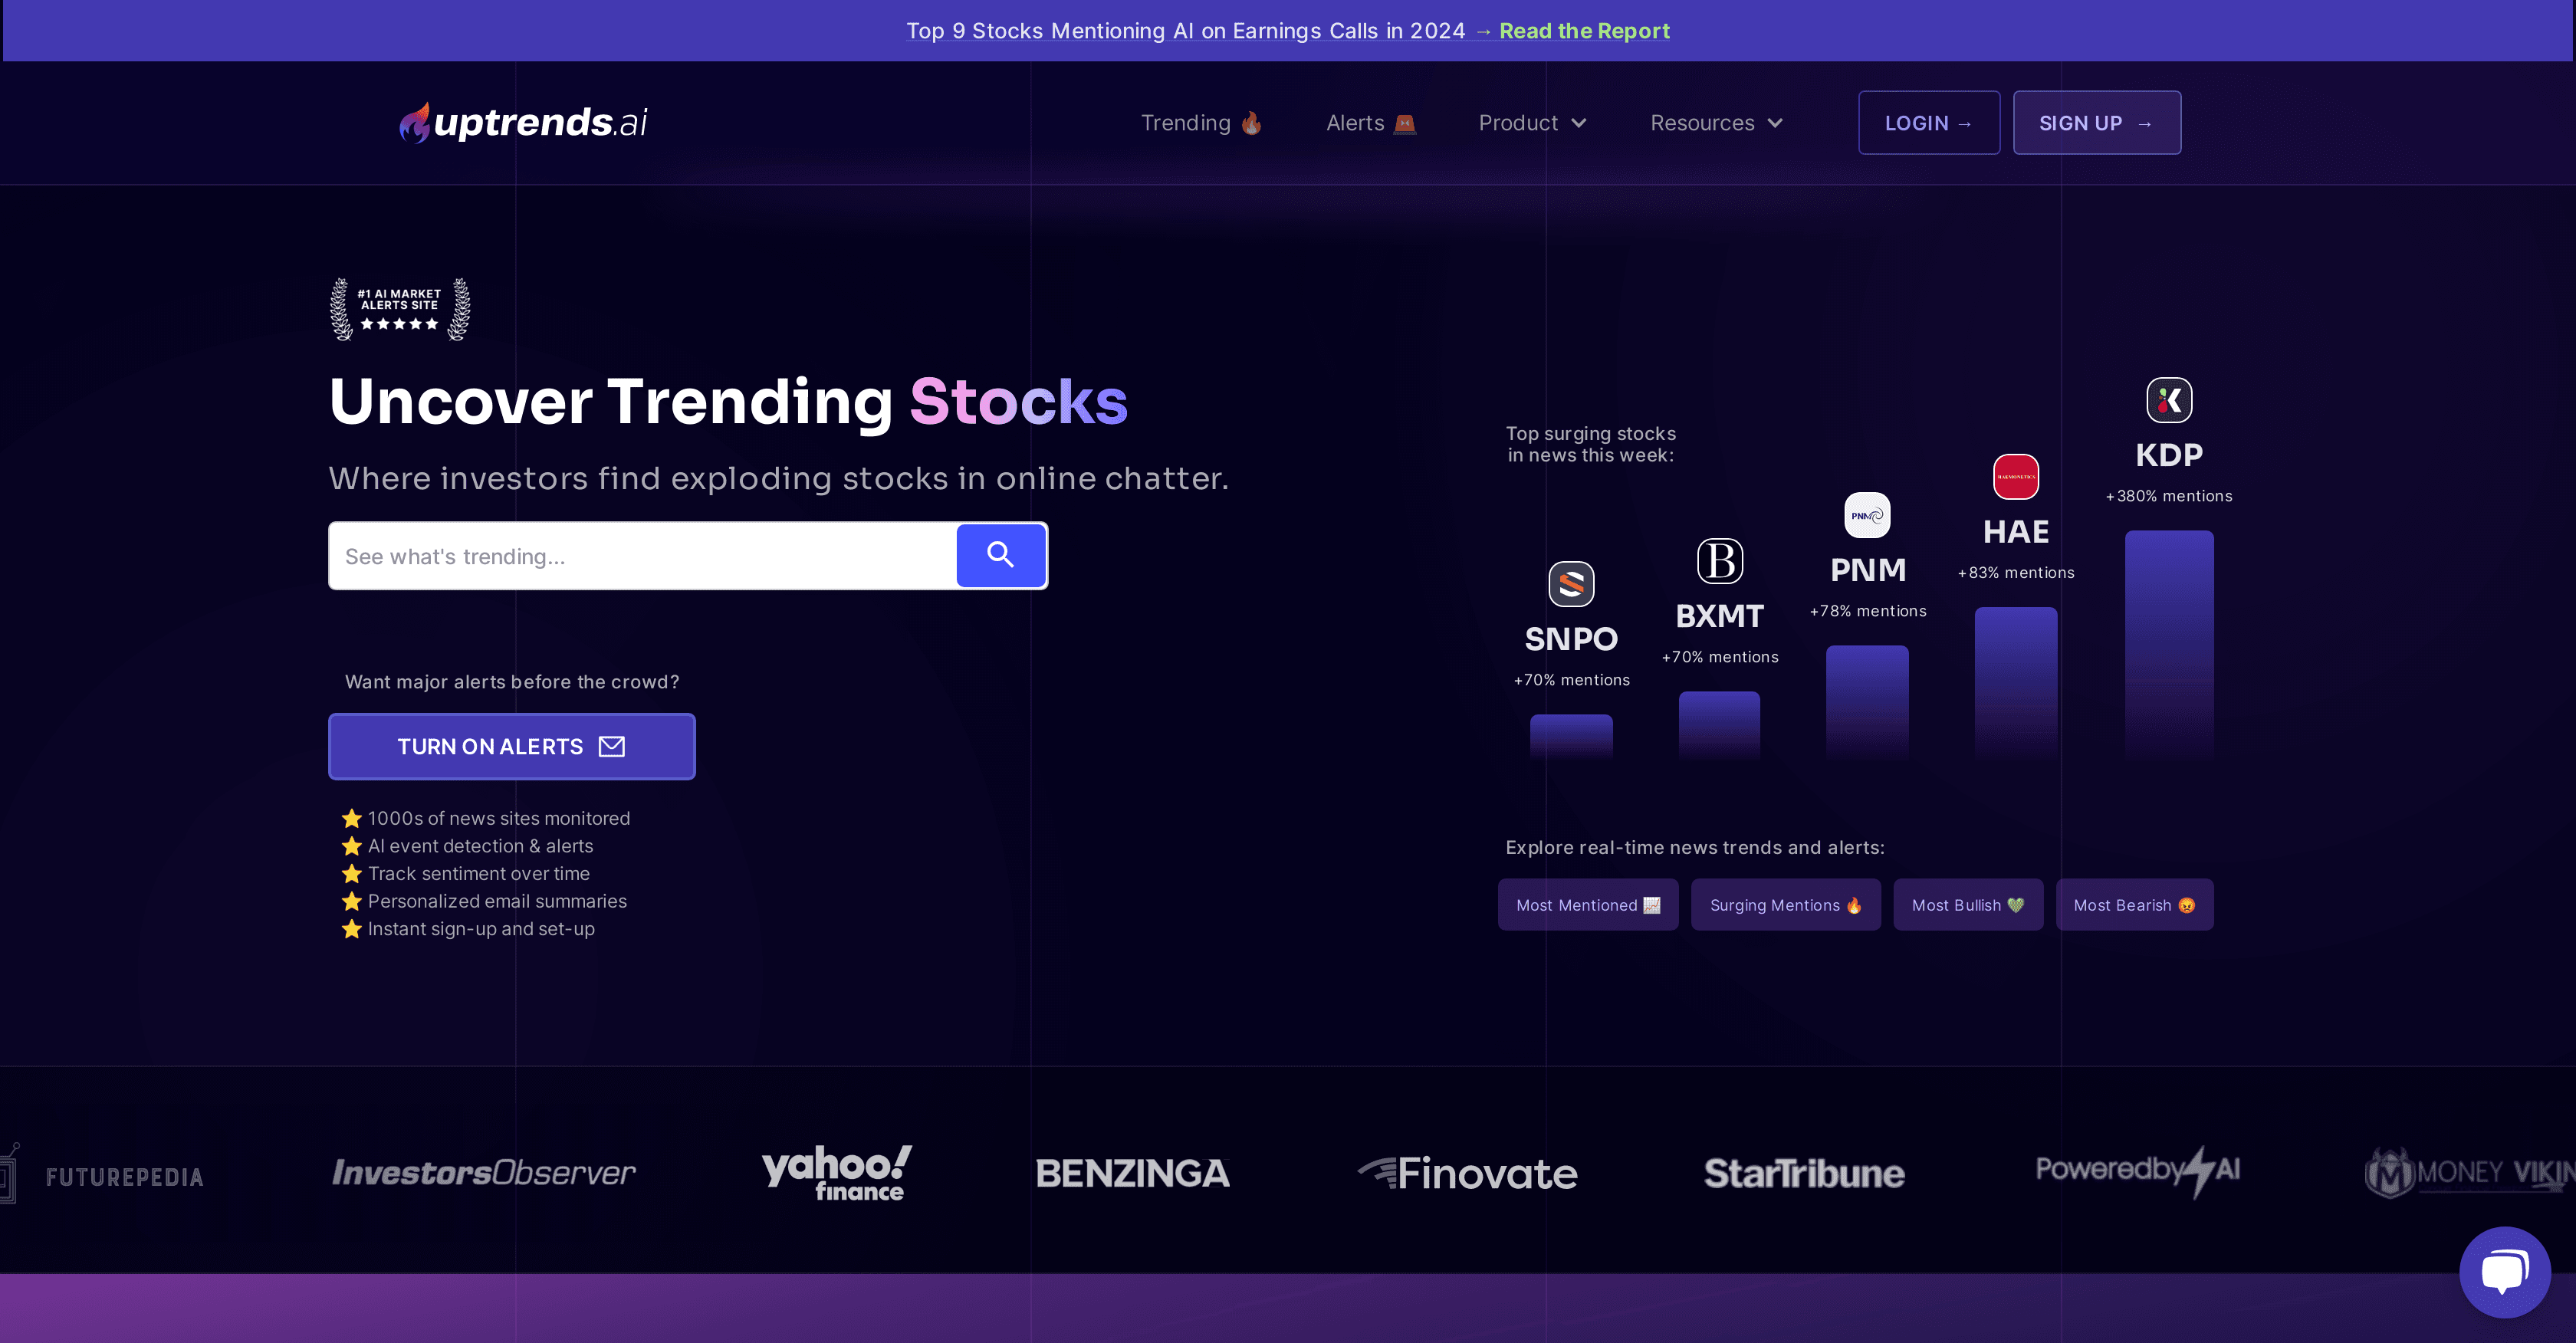Expand the Product dropdown menu

[x=1532, y=123]
